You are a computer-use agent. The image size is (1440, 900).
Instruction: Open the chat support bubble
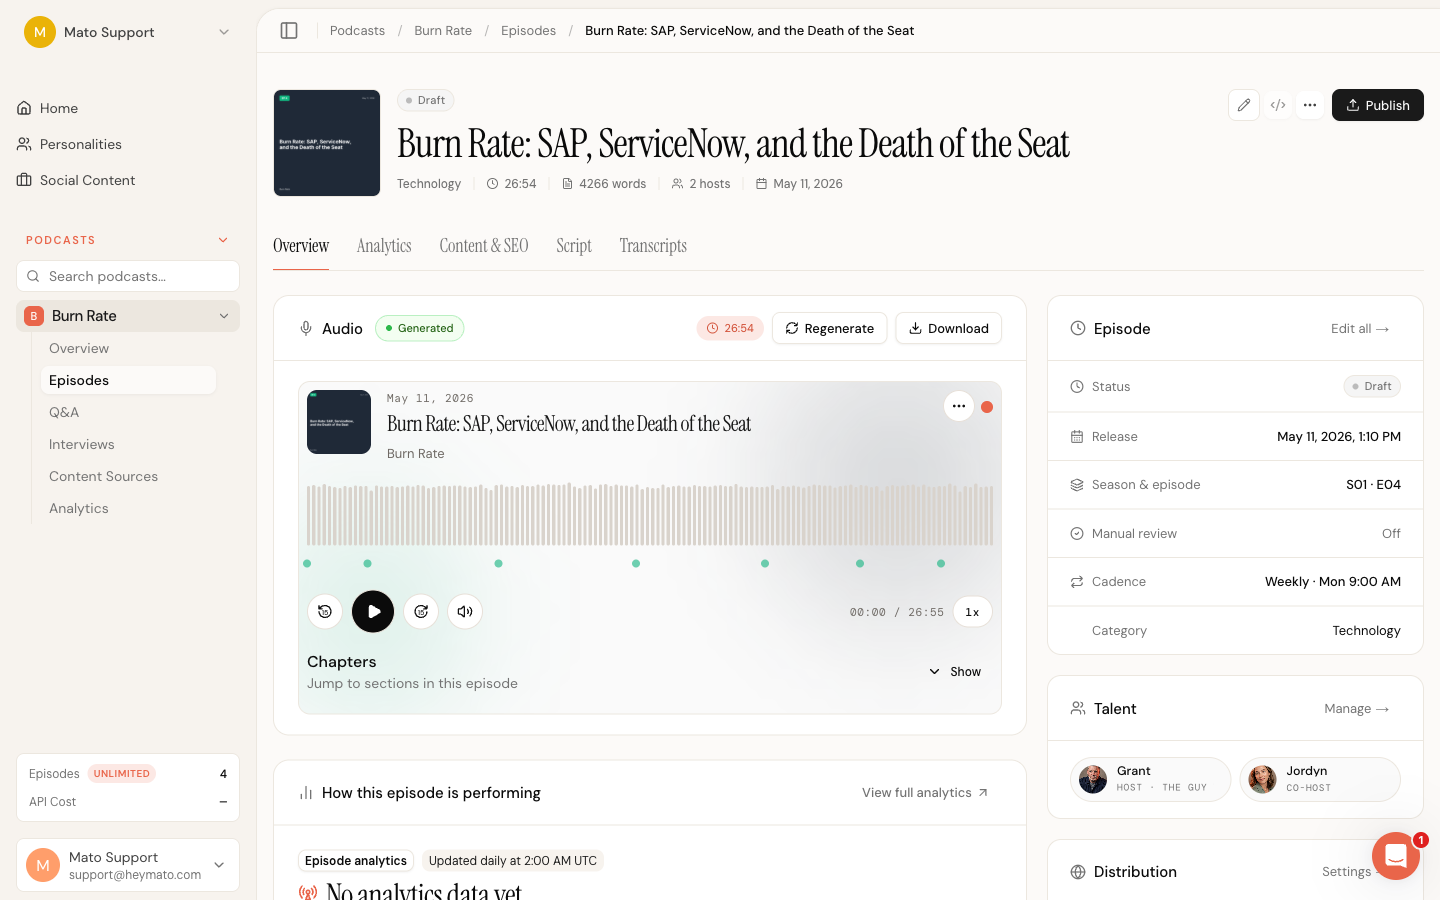point(1396,856)
